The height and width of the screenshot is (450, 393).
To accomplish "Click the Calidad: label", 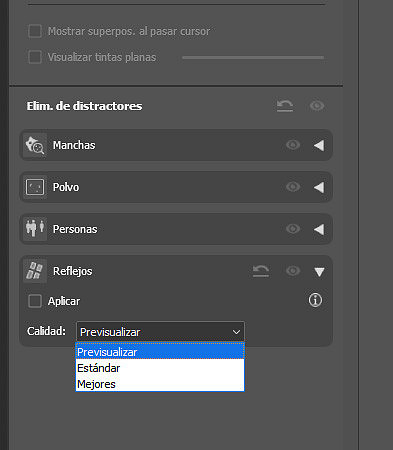I will click(46, 331).
